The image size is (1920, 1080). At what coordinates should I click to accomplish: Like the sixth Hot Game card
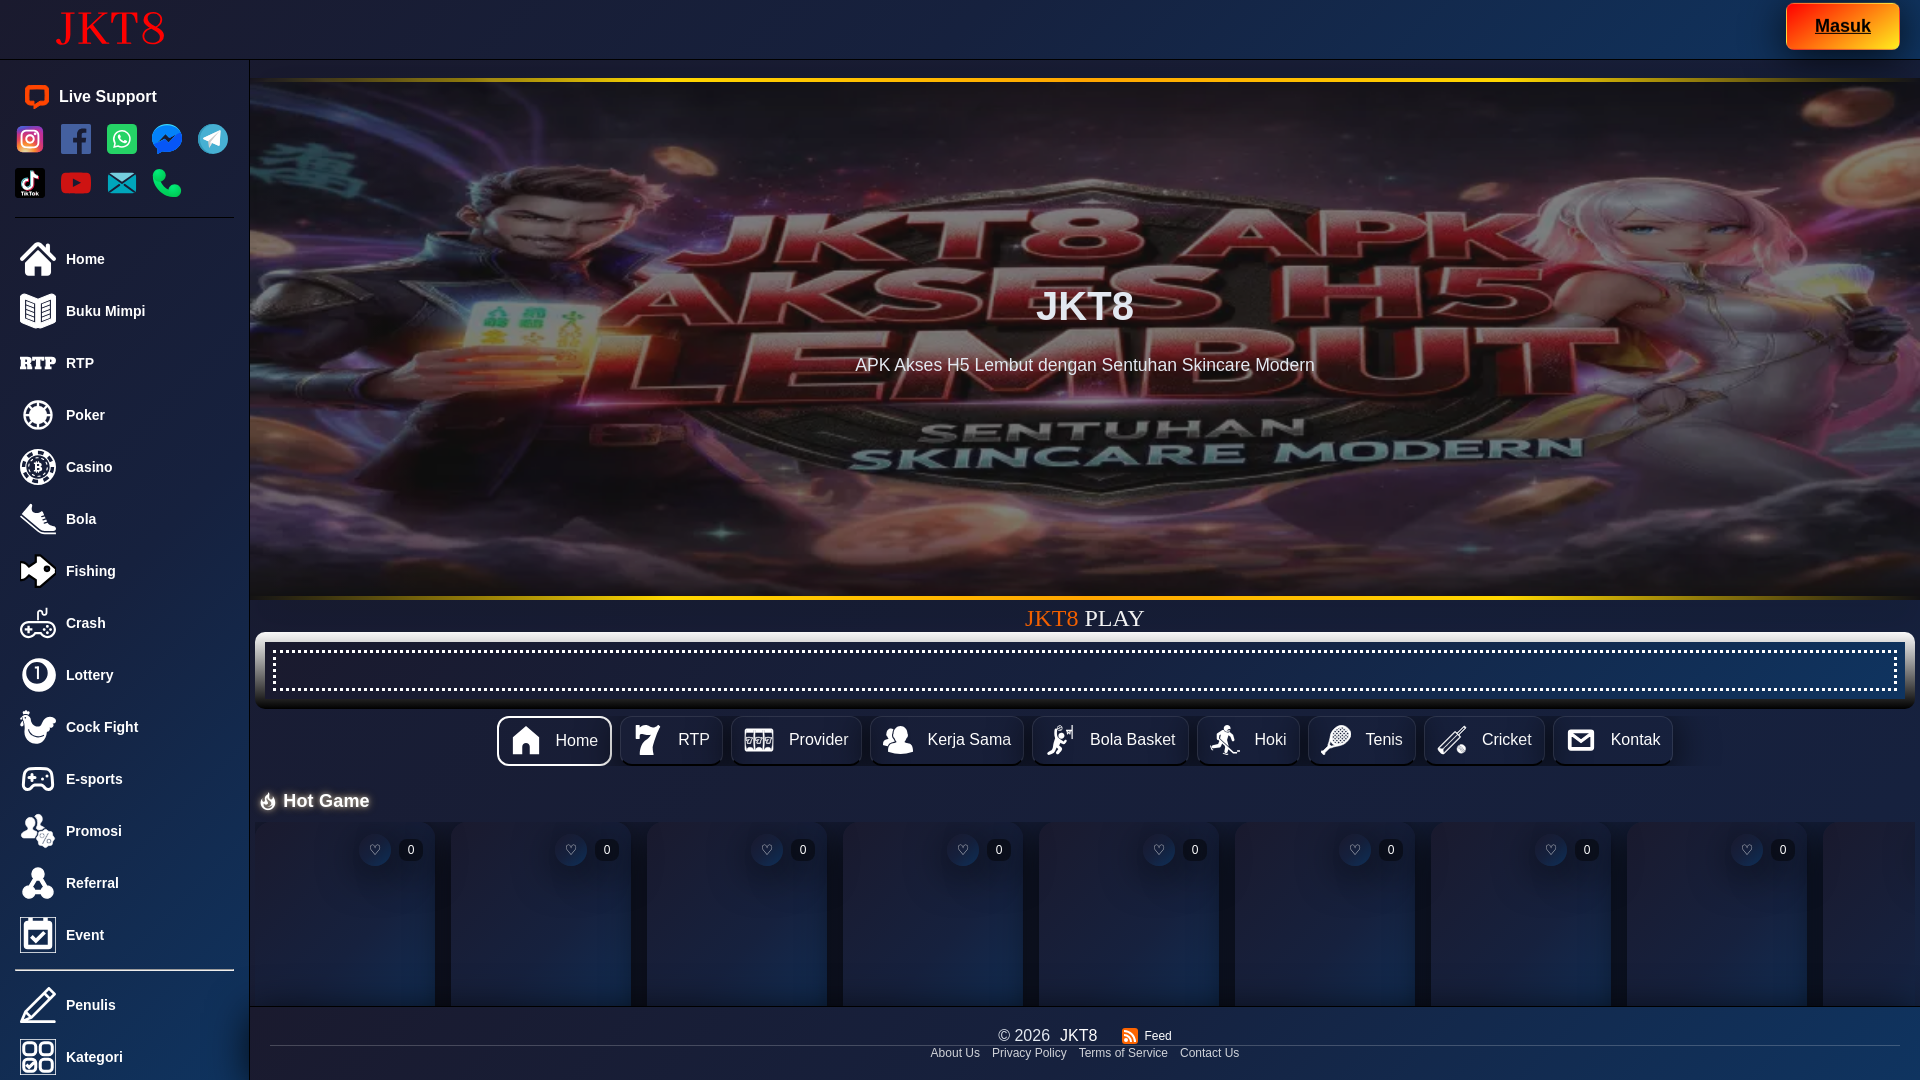1355,850
